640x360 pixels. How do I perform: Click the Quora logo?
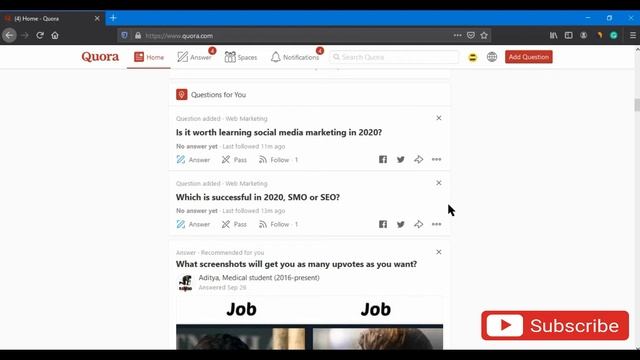point(100,57)
